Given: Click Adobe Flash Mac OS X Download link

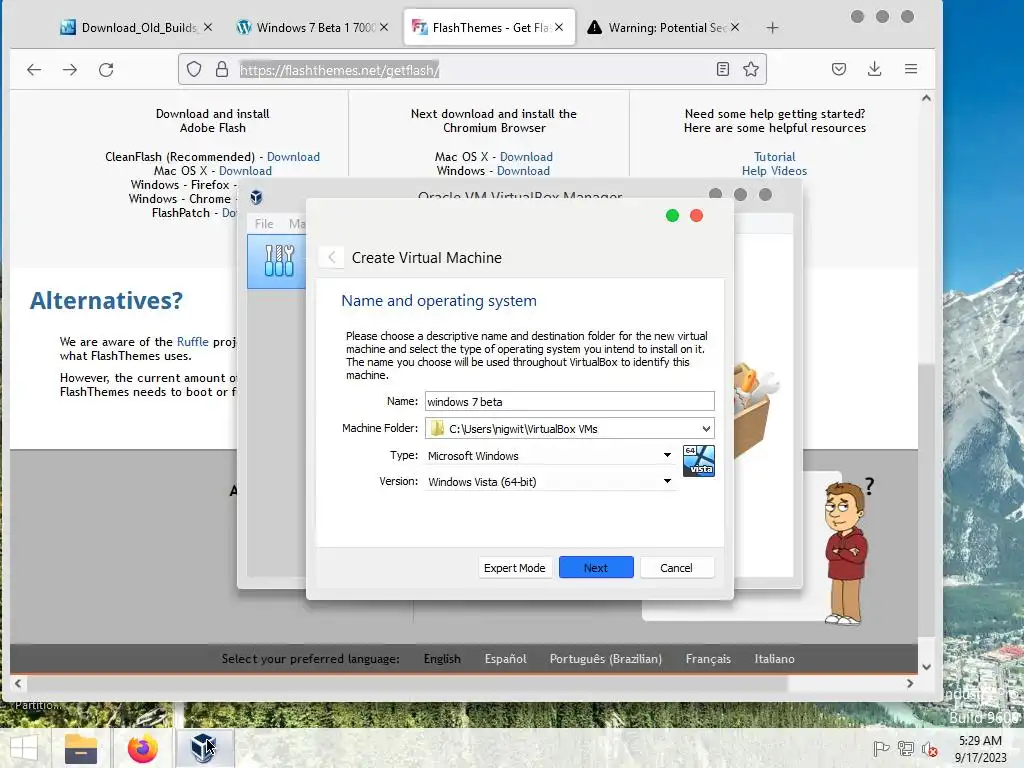Looking at the screenshot, I should pyautogui.click(x=246, y=170).
